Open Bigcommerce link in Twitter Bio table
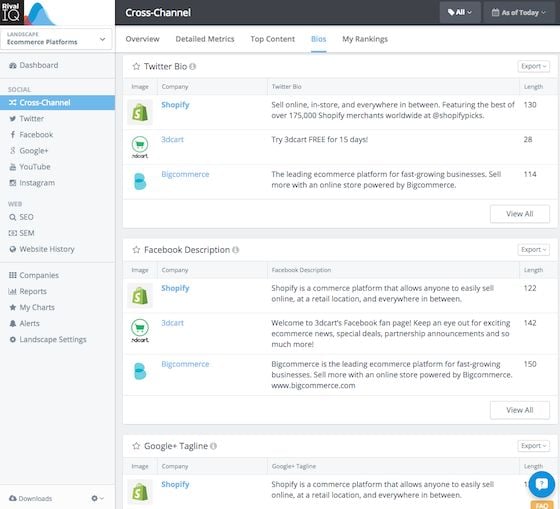This screenshot has width=560, height=509. click(185, 174)
